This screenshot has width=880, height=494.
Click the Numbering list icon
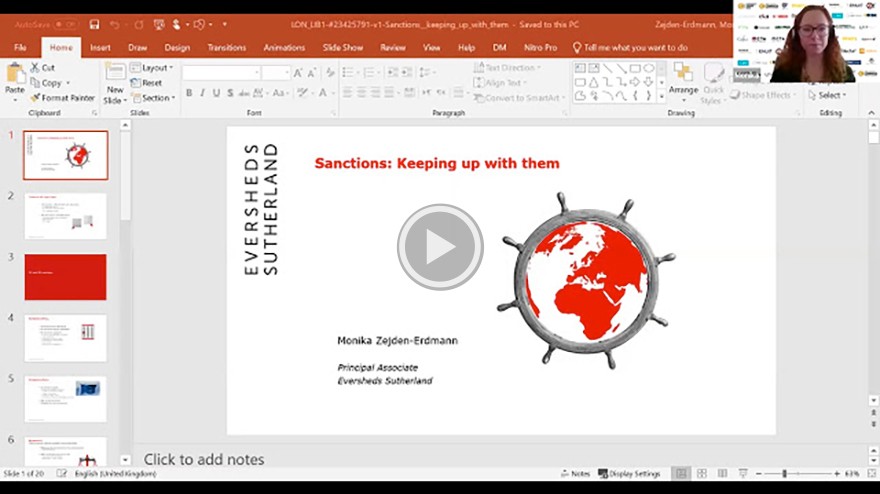coord(369,72)
